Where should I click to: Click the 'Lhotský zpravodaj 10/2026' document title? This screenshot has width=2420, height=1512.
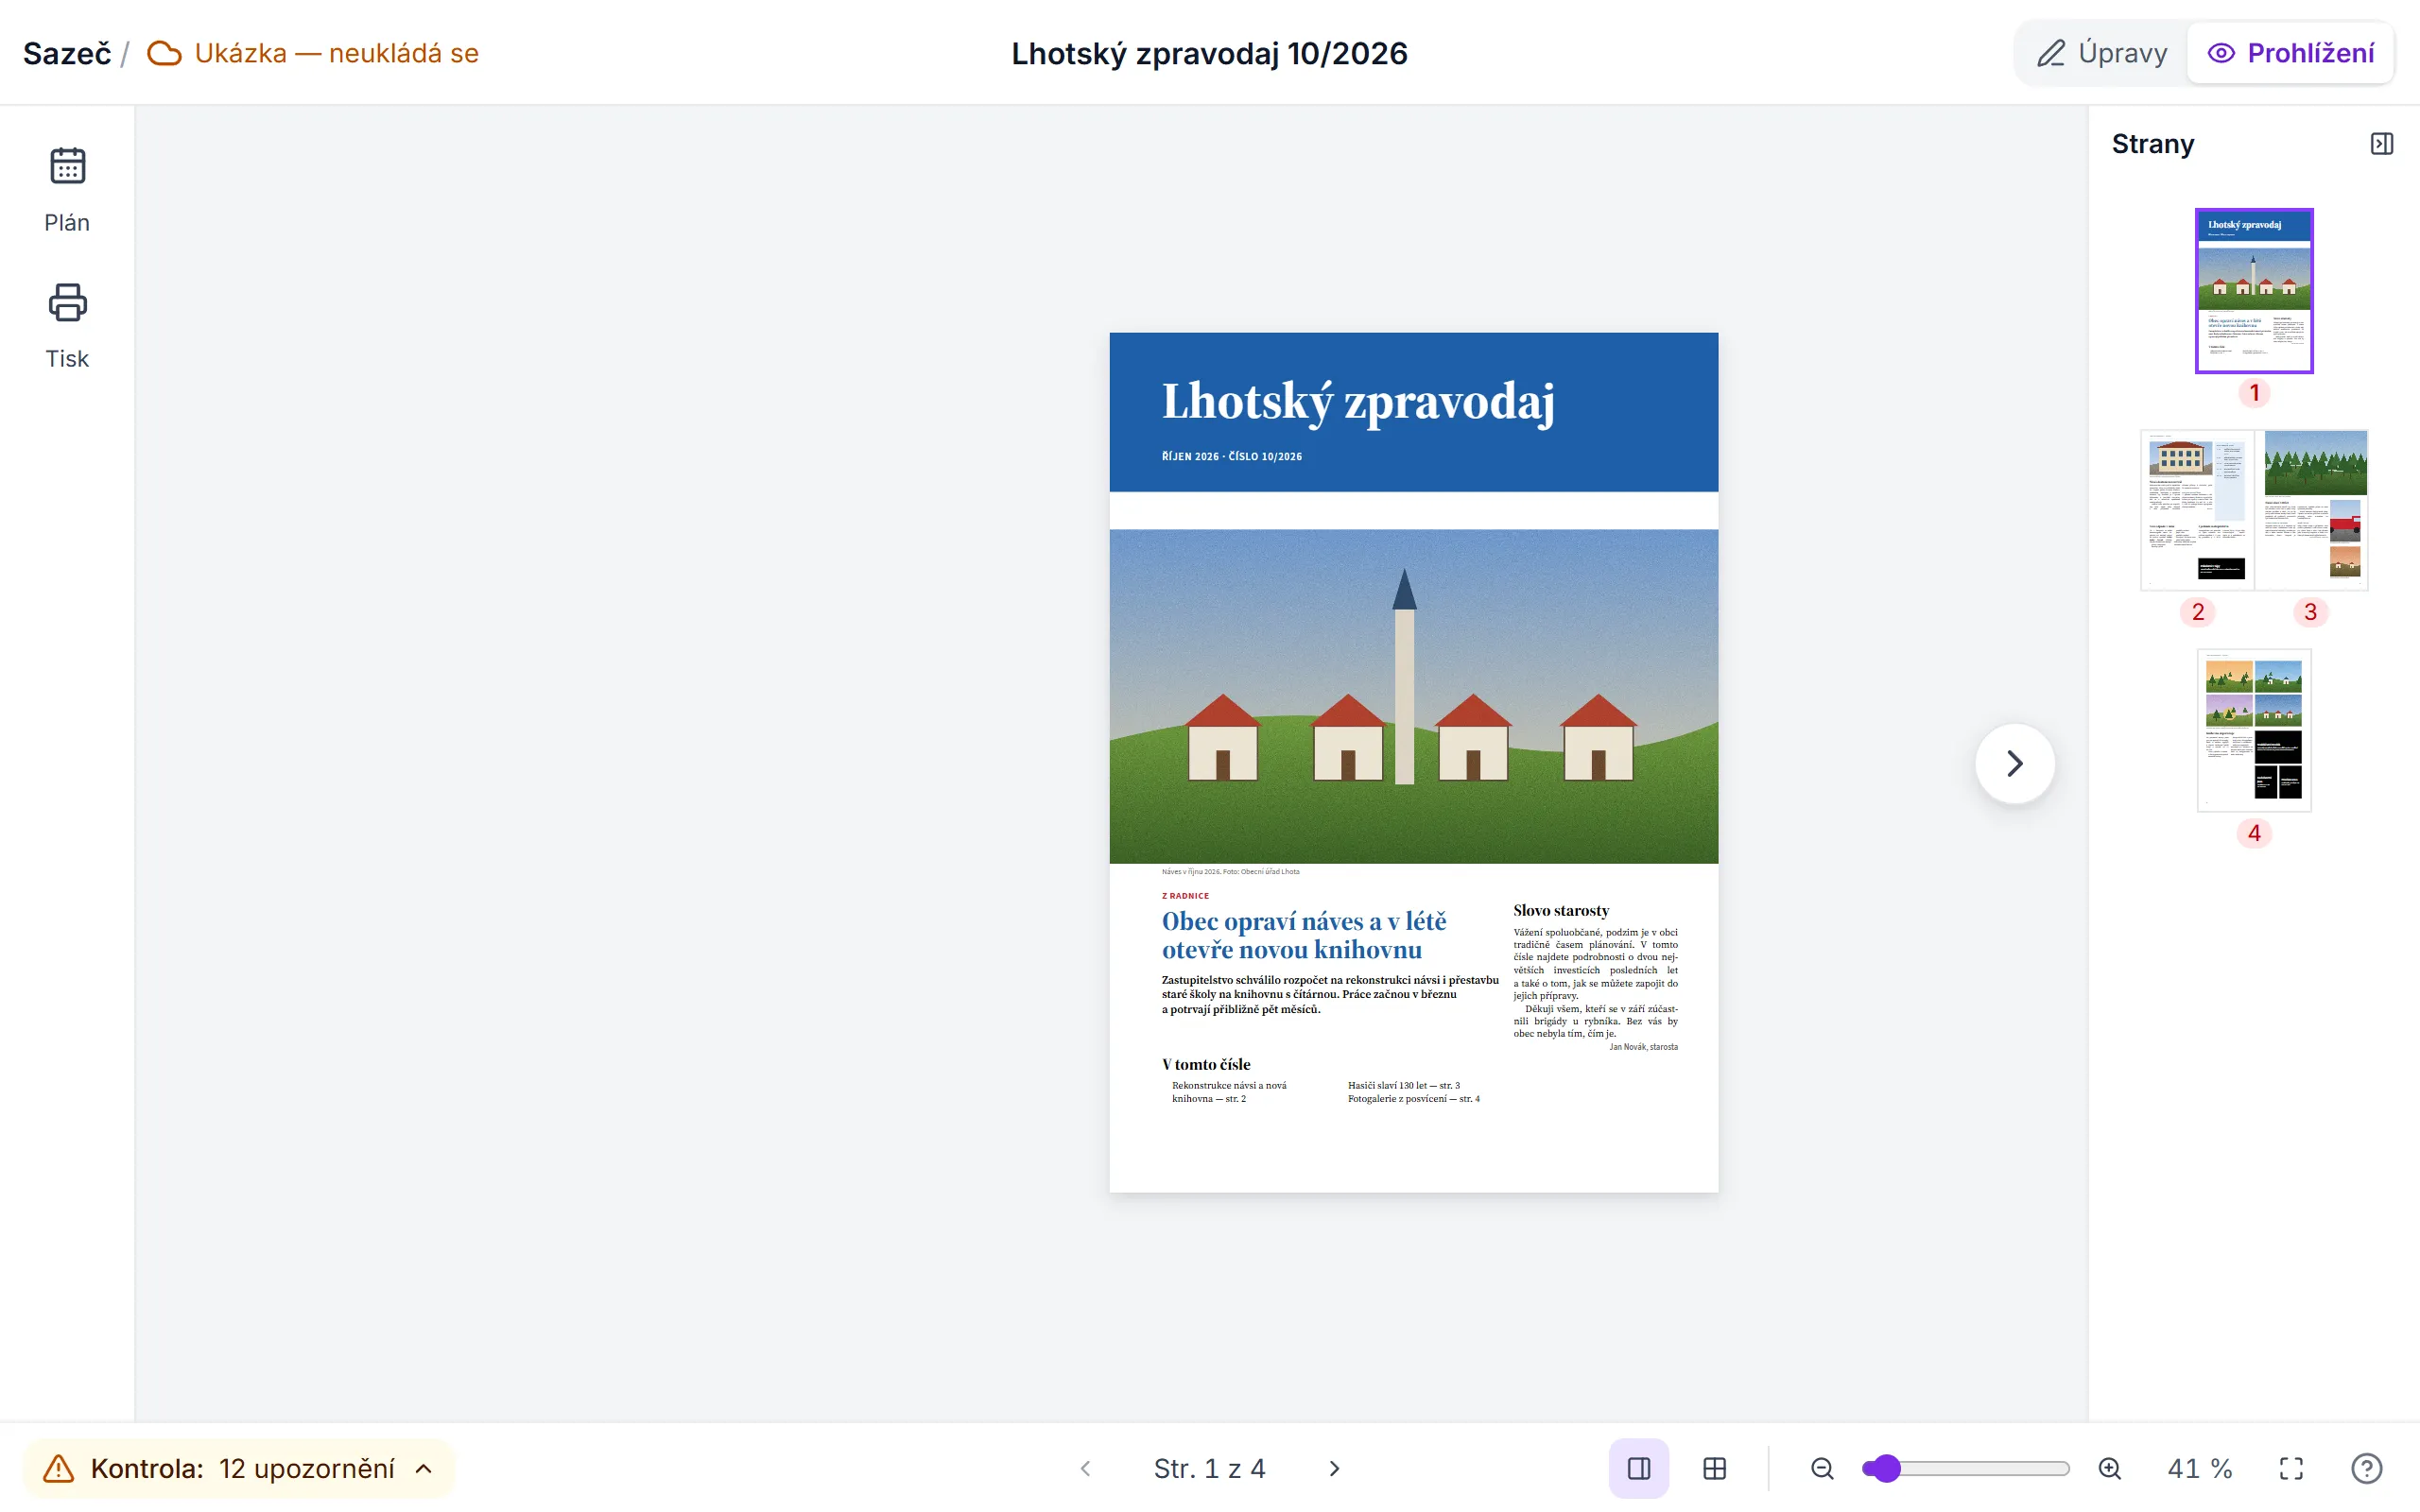(x=1209, y=53)
